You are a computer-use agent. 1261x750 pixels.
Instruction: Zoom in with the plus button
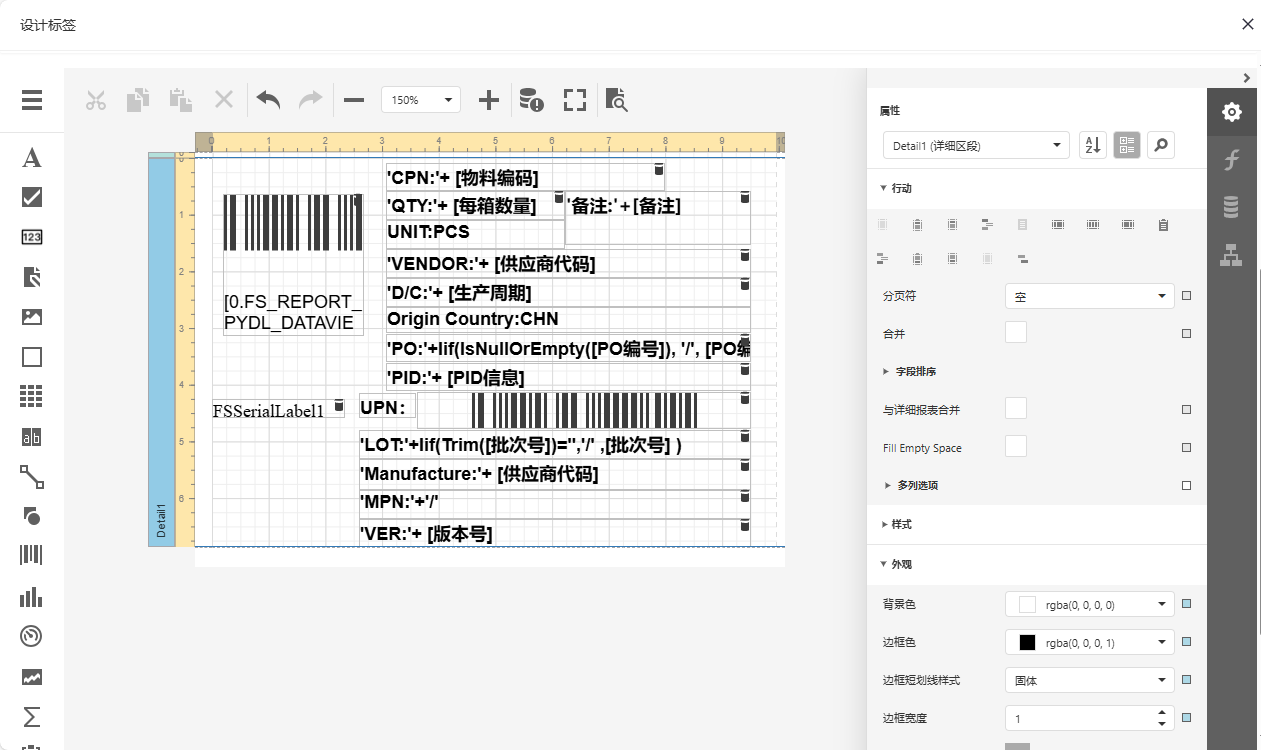pos(488,100)
